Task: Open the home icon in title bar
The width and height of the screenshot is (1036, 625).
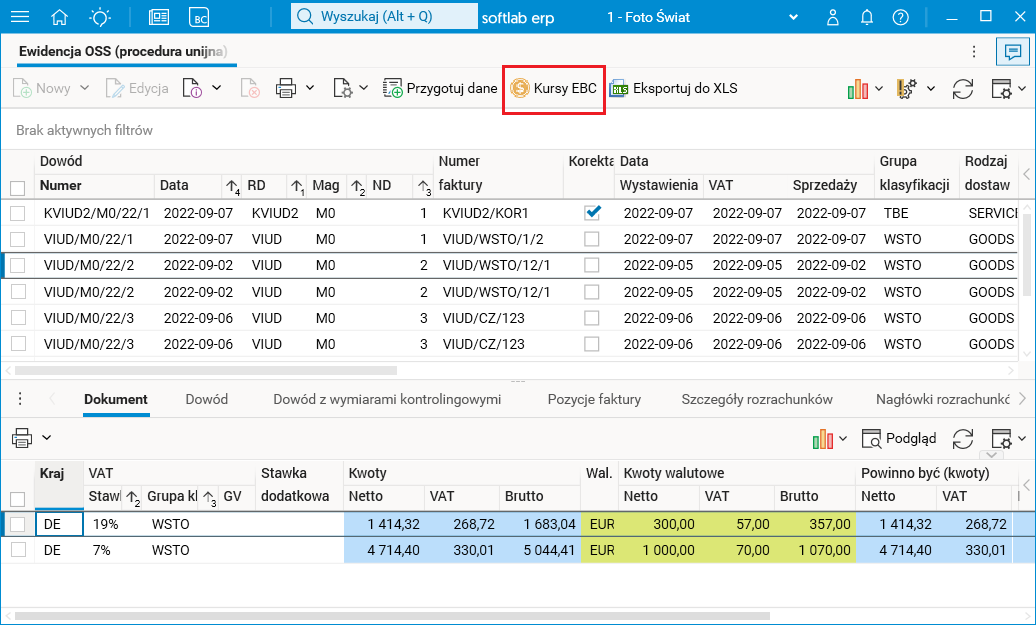Action: 60,17
